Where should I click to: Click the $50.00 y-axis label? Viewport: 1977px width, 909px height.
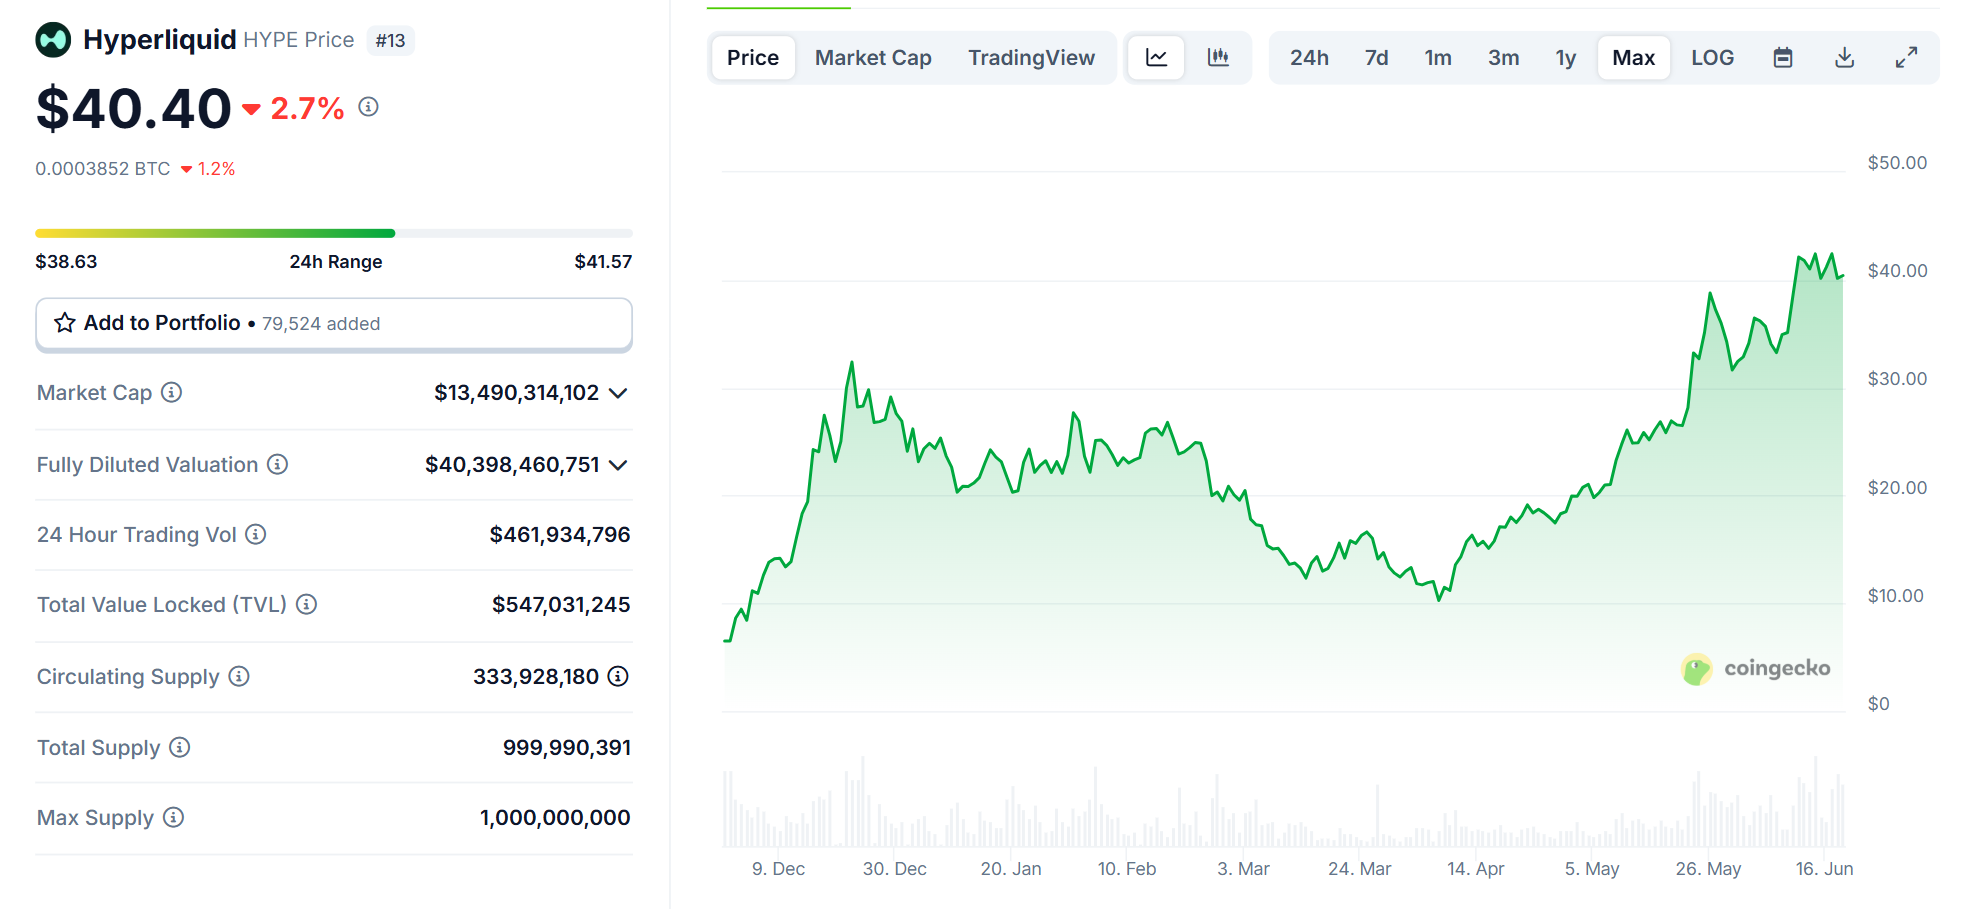click(x=1897, y=163)
